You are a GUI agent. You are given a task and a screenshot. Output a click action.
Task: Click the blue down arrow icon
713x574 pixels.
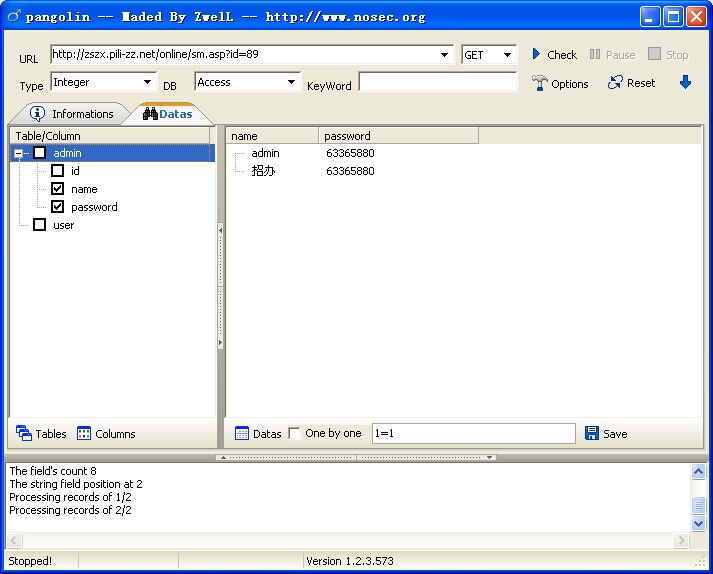point(685,82)
